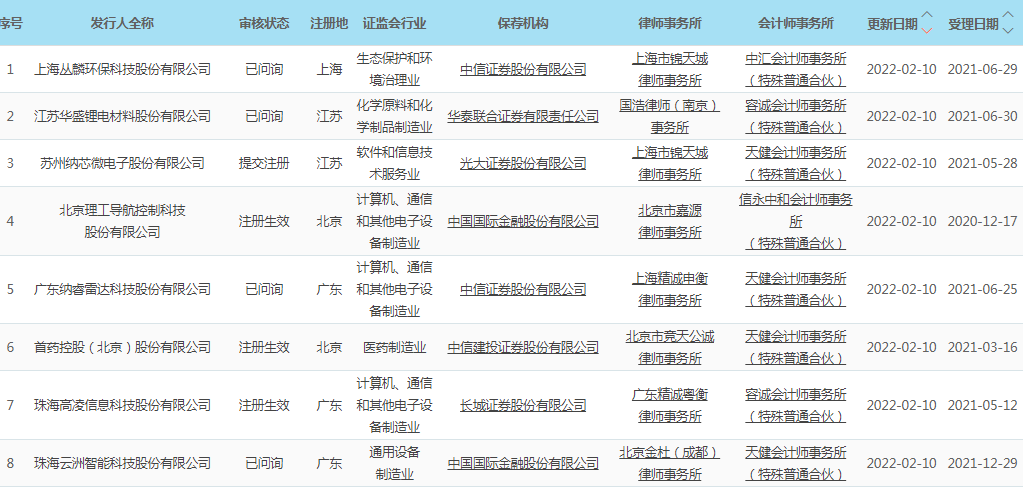The height and width of the screenshot is (487, 1023).
Task: Open sponsor link 华泰联合证券有限责任公司
Action: pos(523,116)
